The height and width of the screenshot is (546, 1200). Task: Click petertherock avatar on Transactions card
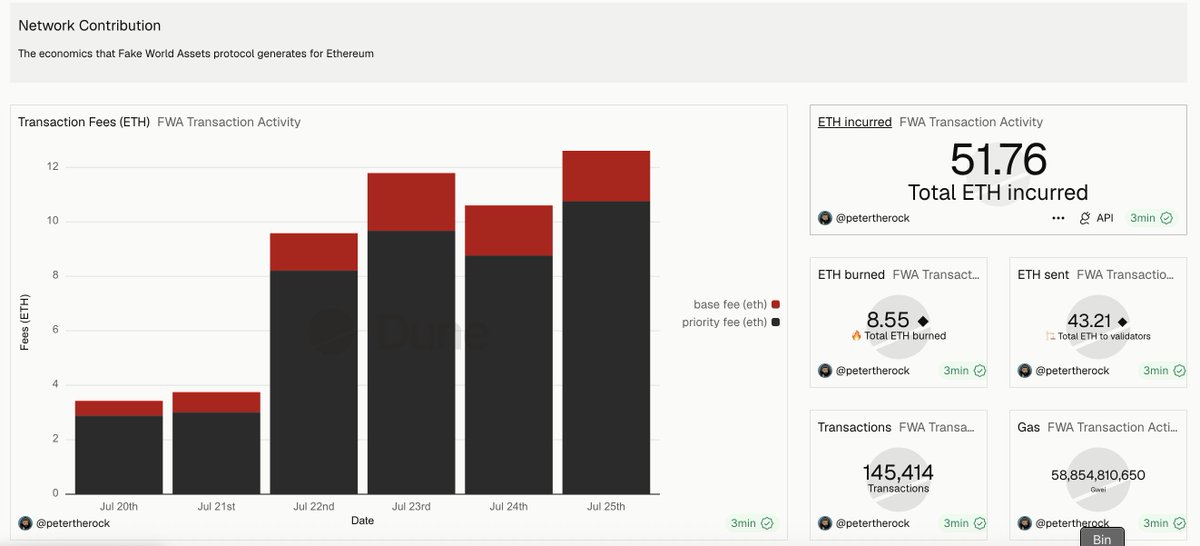[825, 523]
